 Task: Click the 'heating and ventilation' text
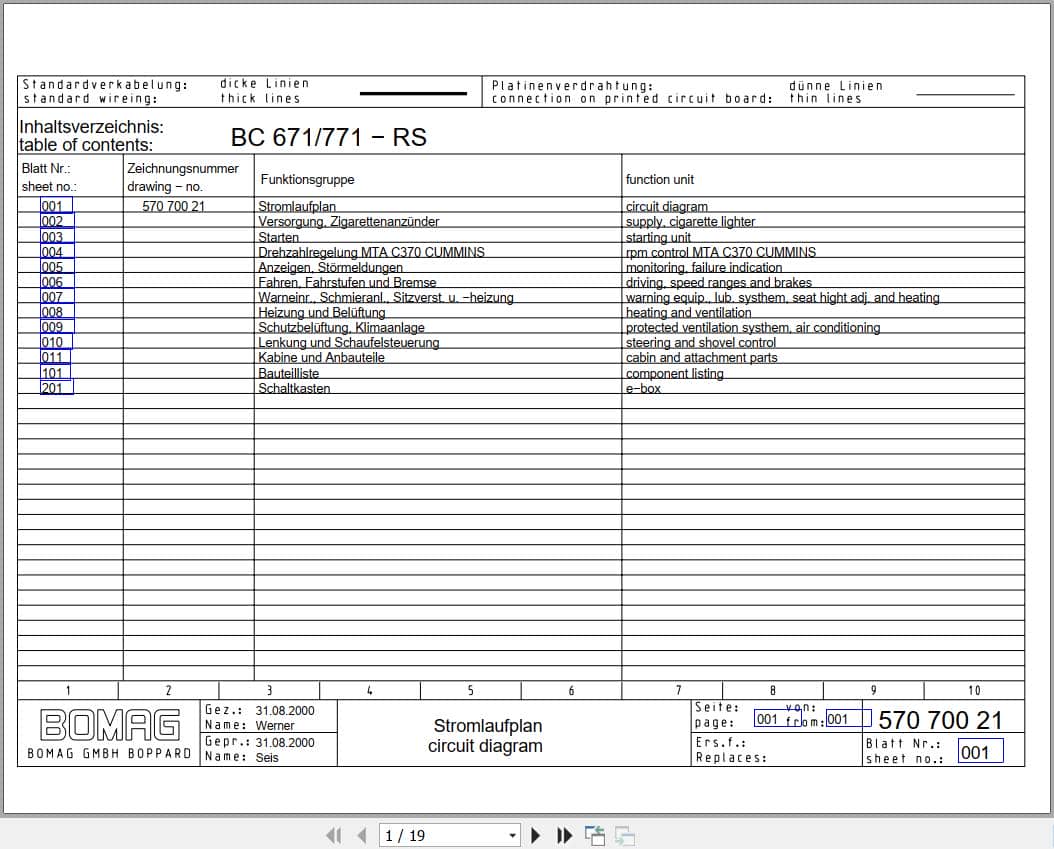[688, 313]
